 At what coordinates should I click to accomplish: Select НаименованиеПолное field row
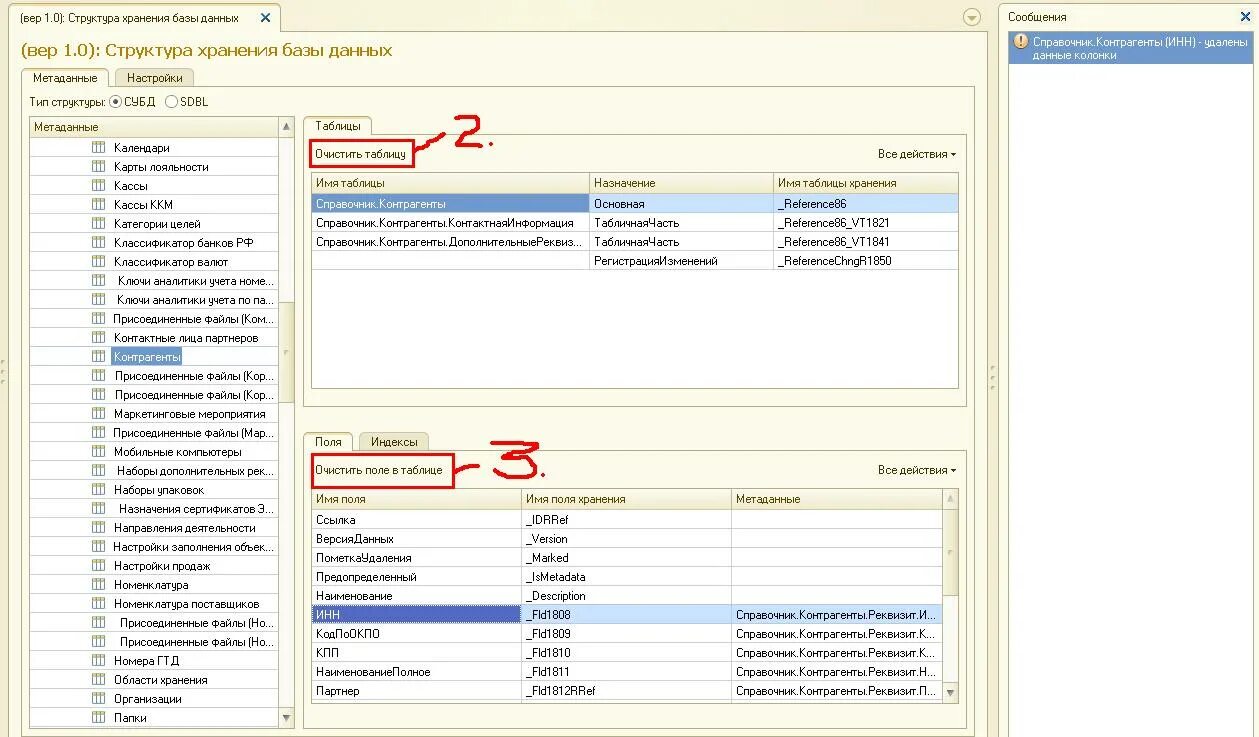pos(627,671)
